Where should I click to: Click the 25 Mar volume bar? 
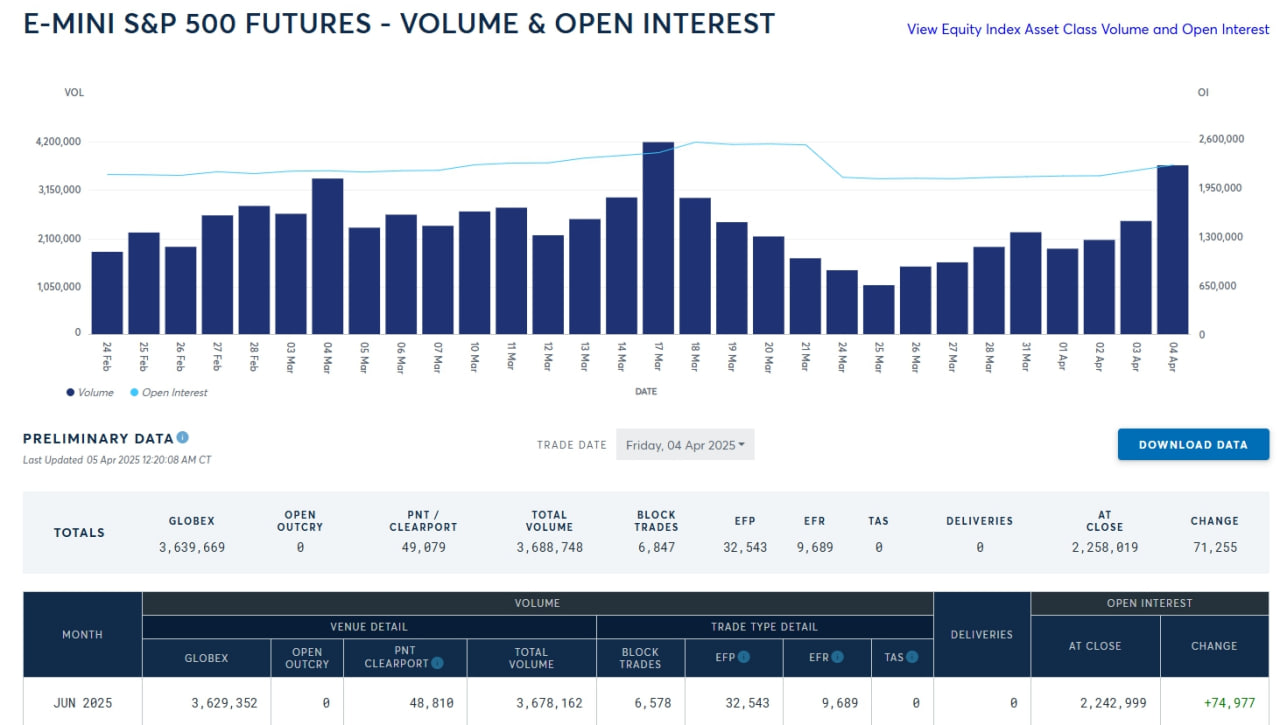pyautogui.click(x=879, y=310)
